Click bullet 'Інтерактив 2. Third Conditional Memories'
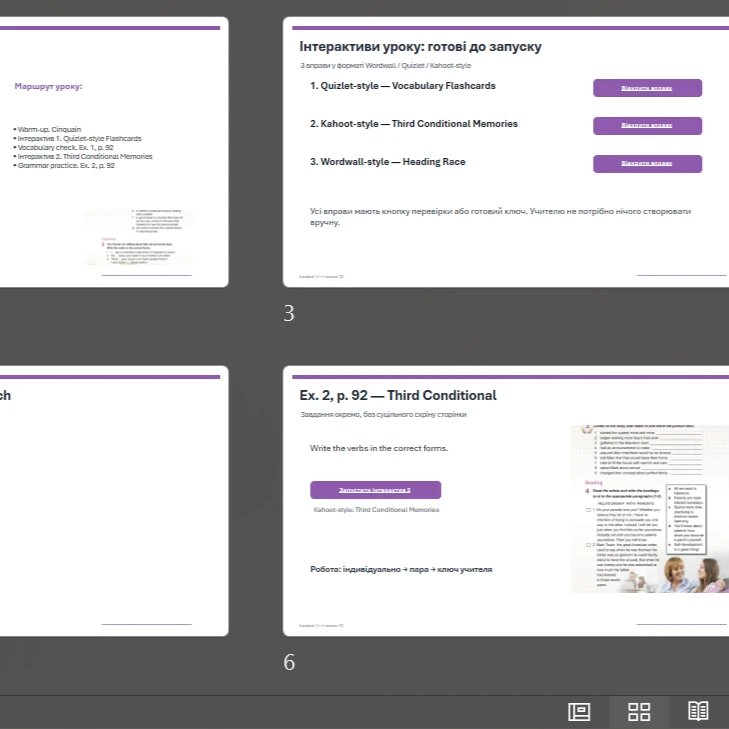Screen dimensions: 729x729 pyautogui.click(x=83, y=156)
